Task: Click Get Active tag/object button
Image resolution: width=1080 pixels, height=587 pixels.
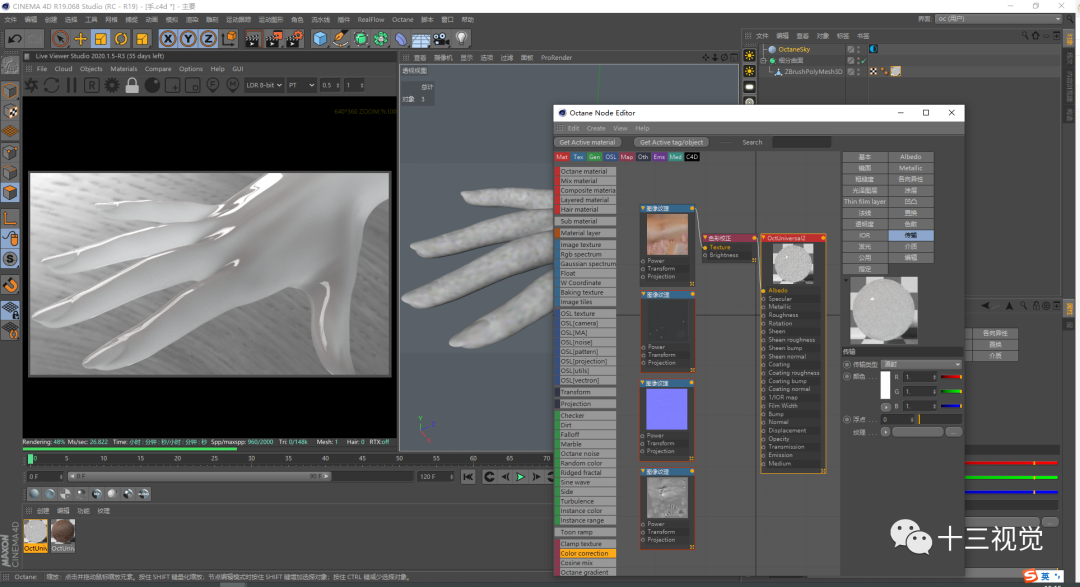Action: click(672, 143)
